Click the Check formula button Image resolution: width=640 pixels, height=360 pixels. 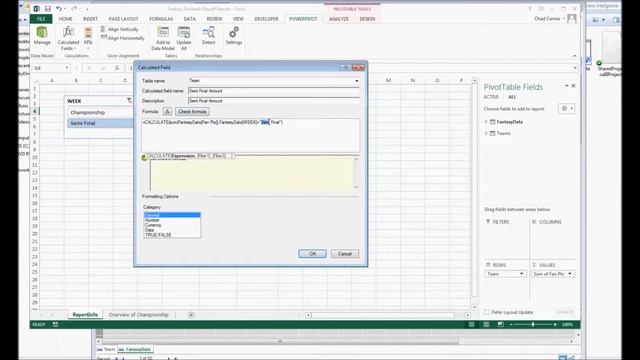point(192,111)
